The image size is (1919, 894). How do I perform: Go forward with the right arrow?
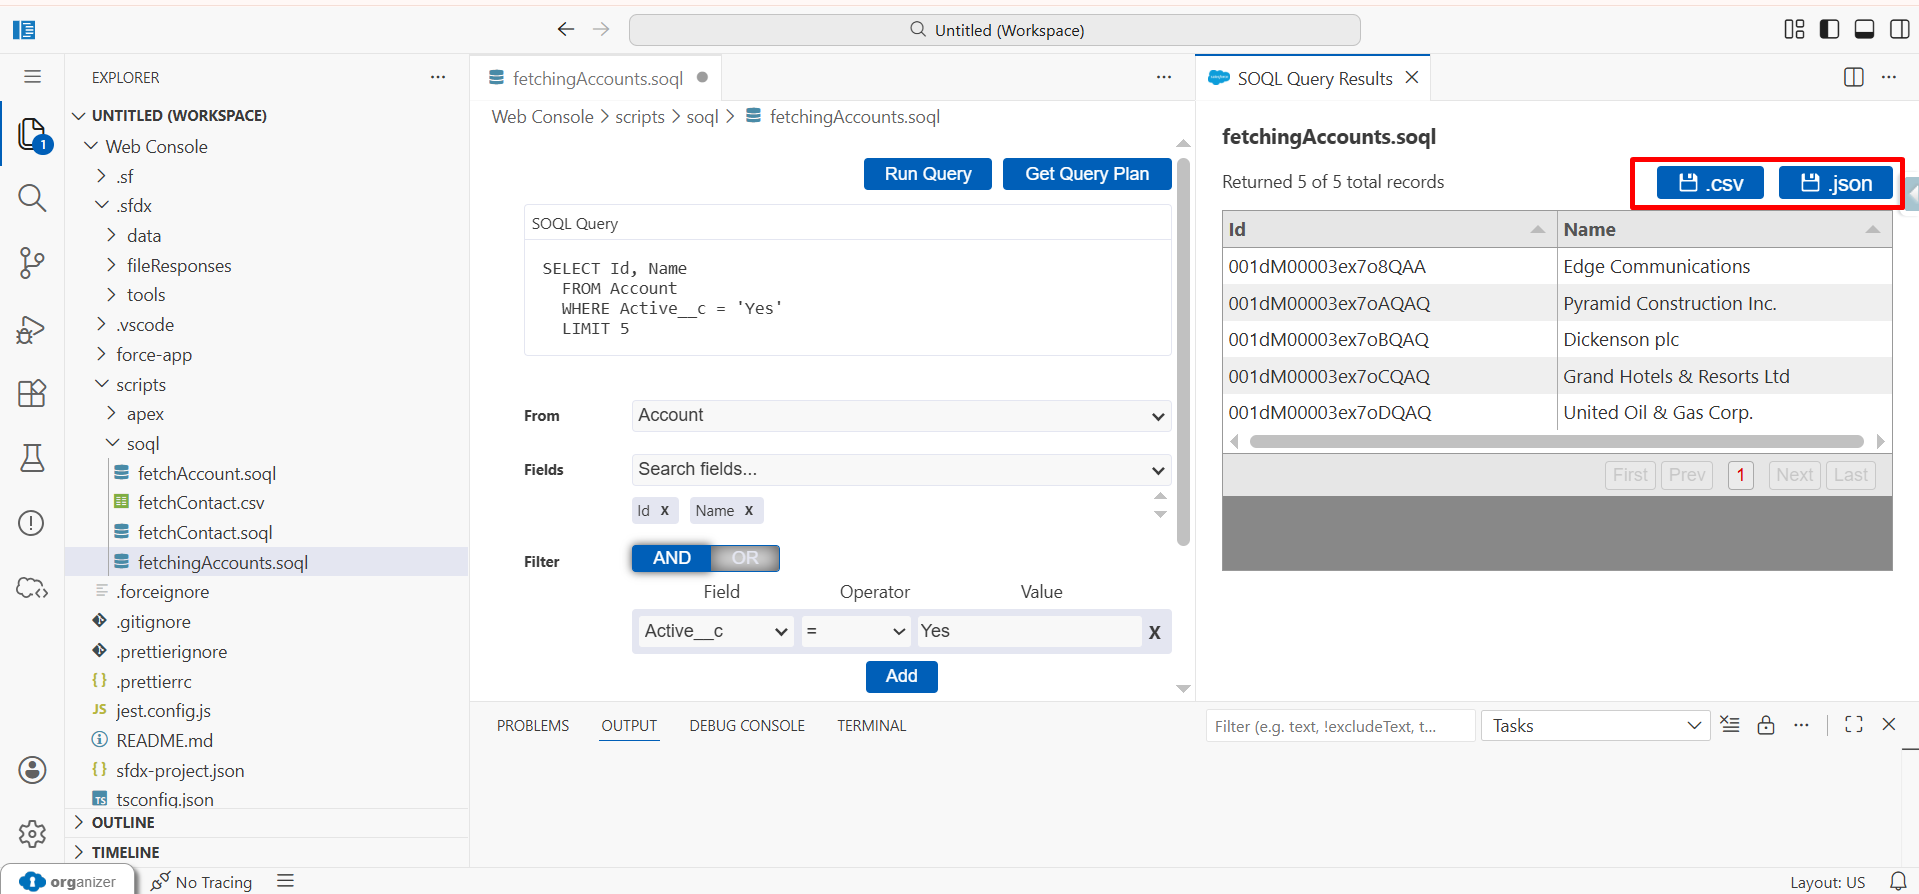[601, 29]
